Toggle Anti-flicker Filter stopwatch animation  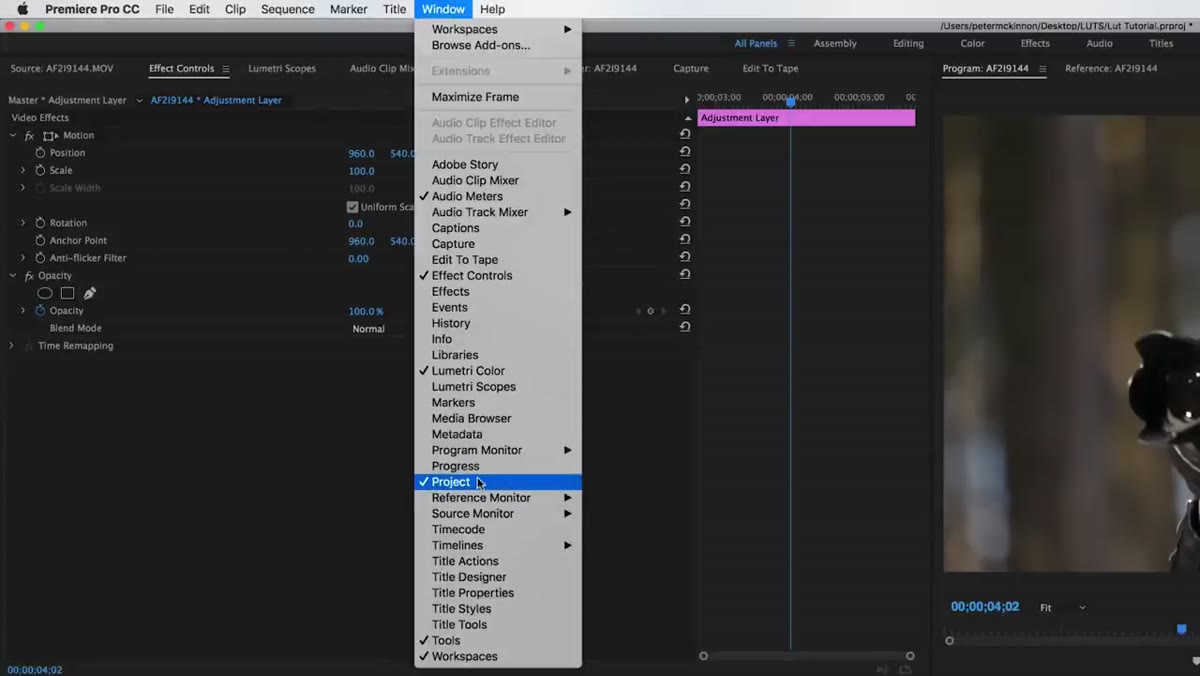coord(40,258)
